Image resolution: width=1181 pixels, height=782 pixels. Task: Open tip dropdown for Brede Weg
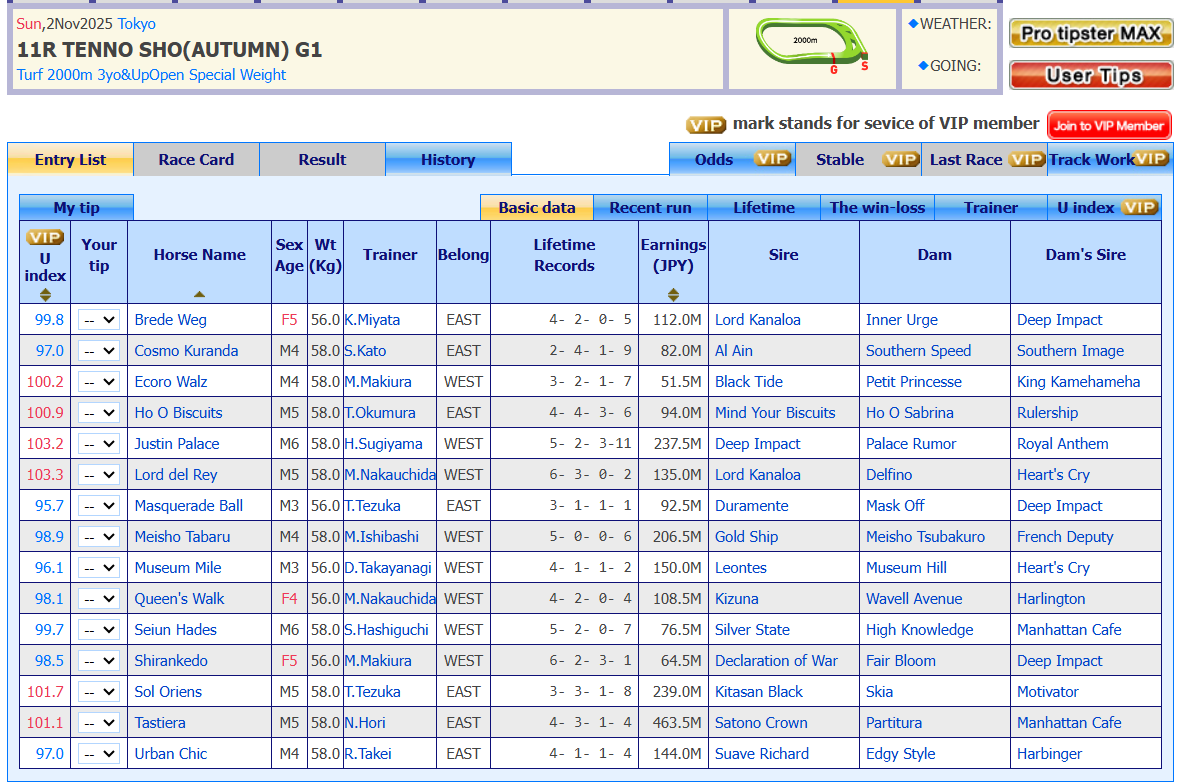coord(99,319)
